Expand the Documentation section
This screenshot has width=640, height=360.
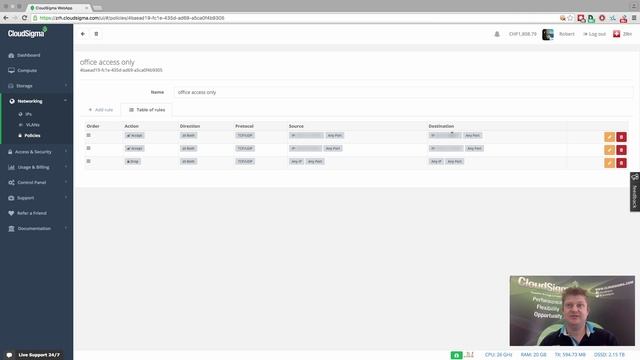tap(34, 229)
